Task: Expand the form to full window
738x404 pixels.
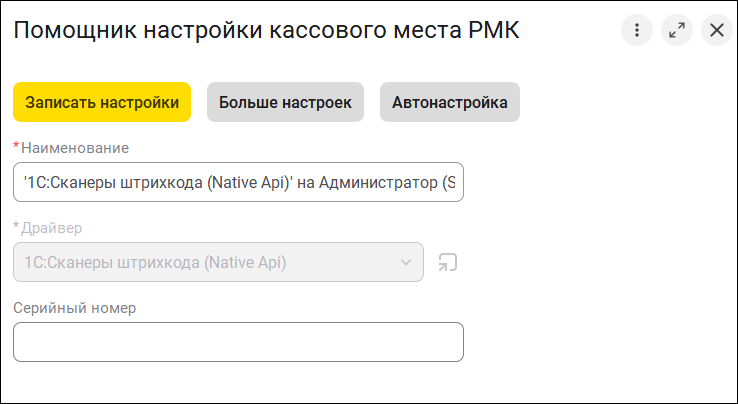Action: point(677,30)
